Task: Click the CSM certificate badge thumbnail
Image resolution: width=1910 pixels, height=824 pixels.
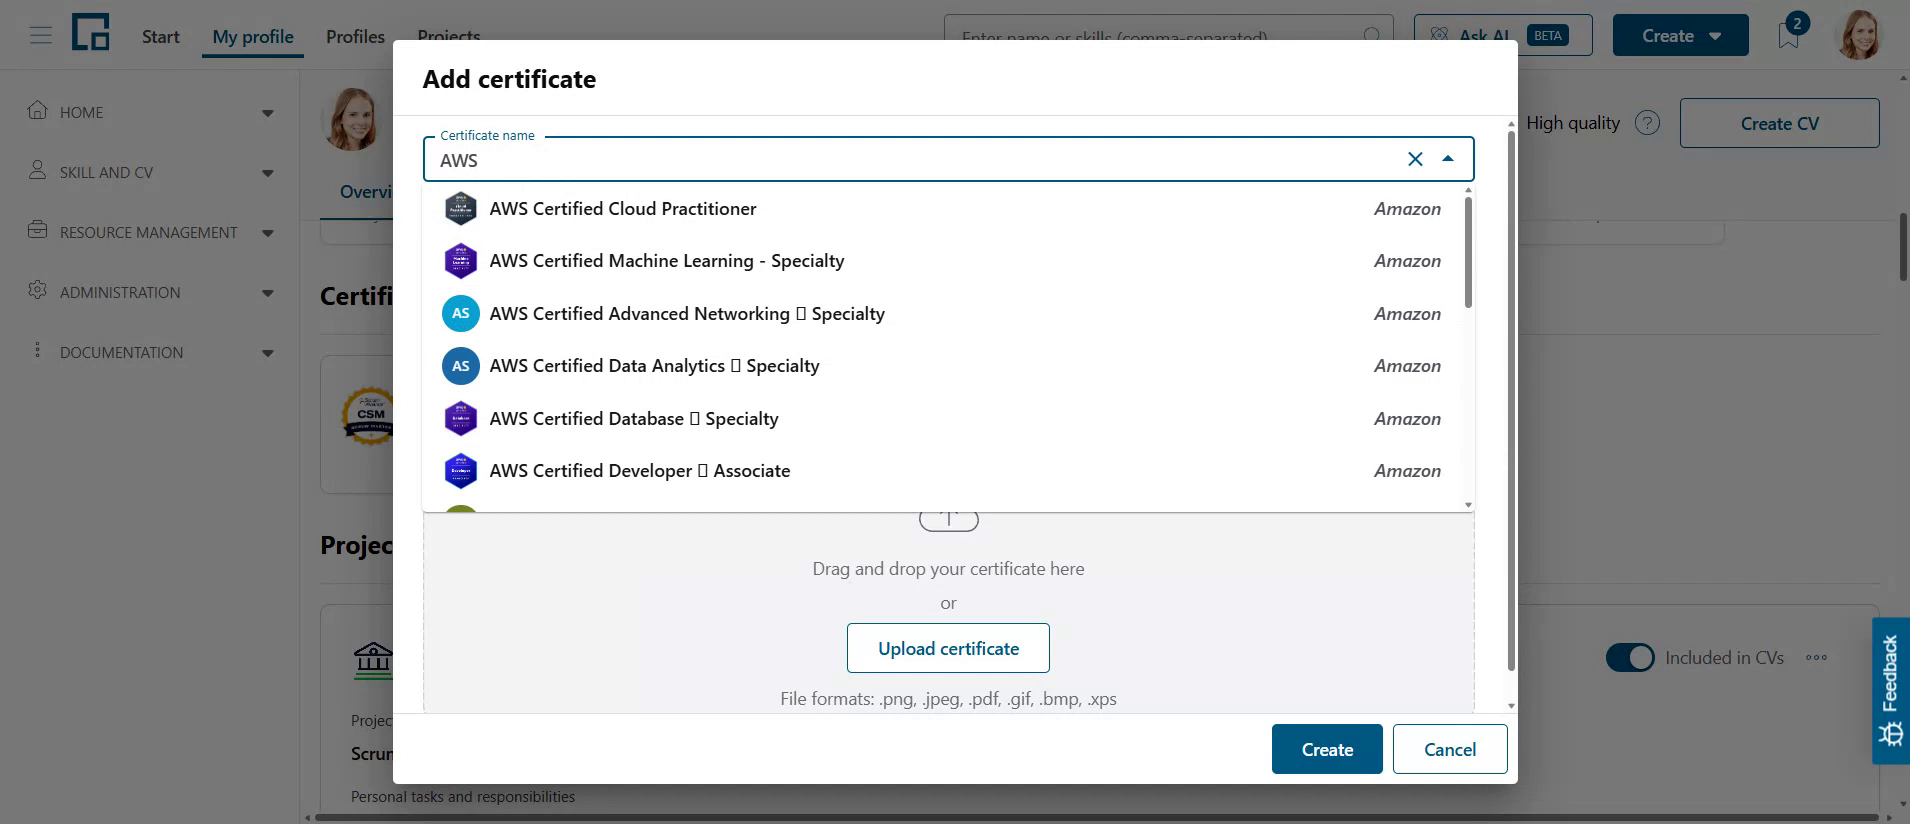Action: (x=369, y=416)
